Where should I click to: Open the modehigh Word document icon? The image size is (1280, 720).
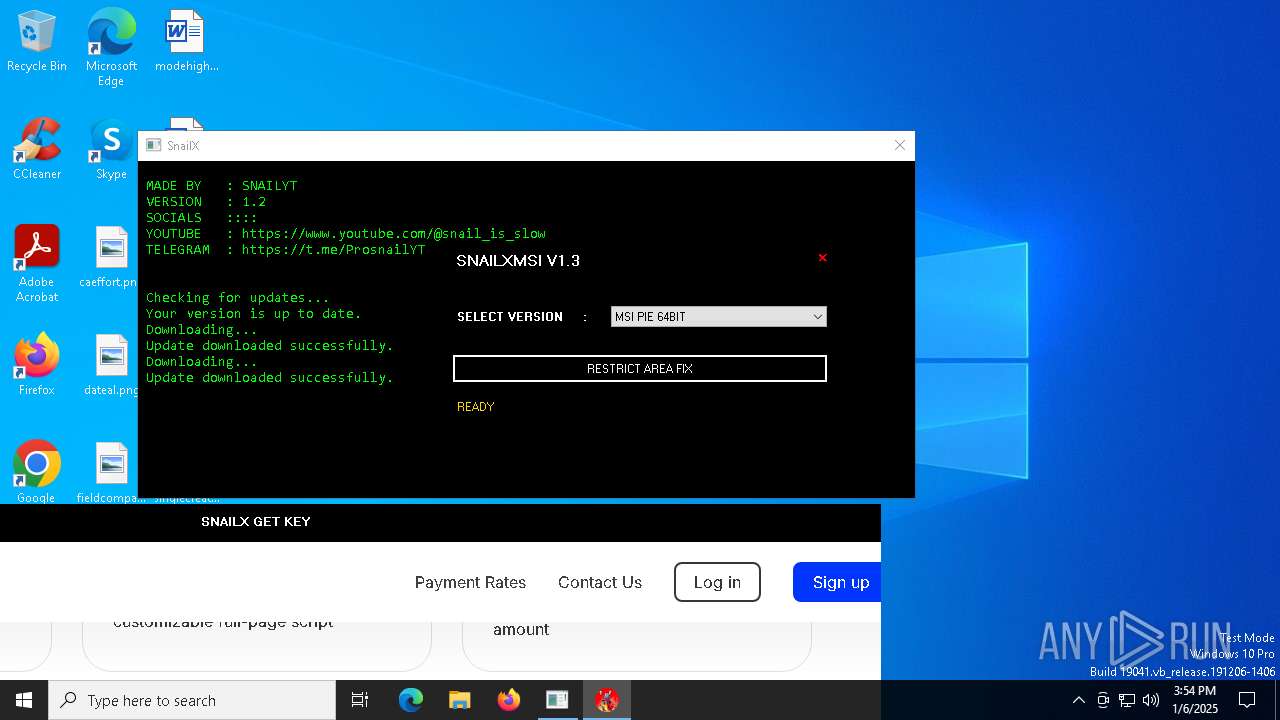click(x=186, y=42)
